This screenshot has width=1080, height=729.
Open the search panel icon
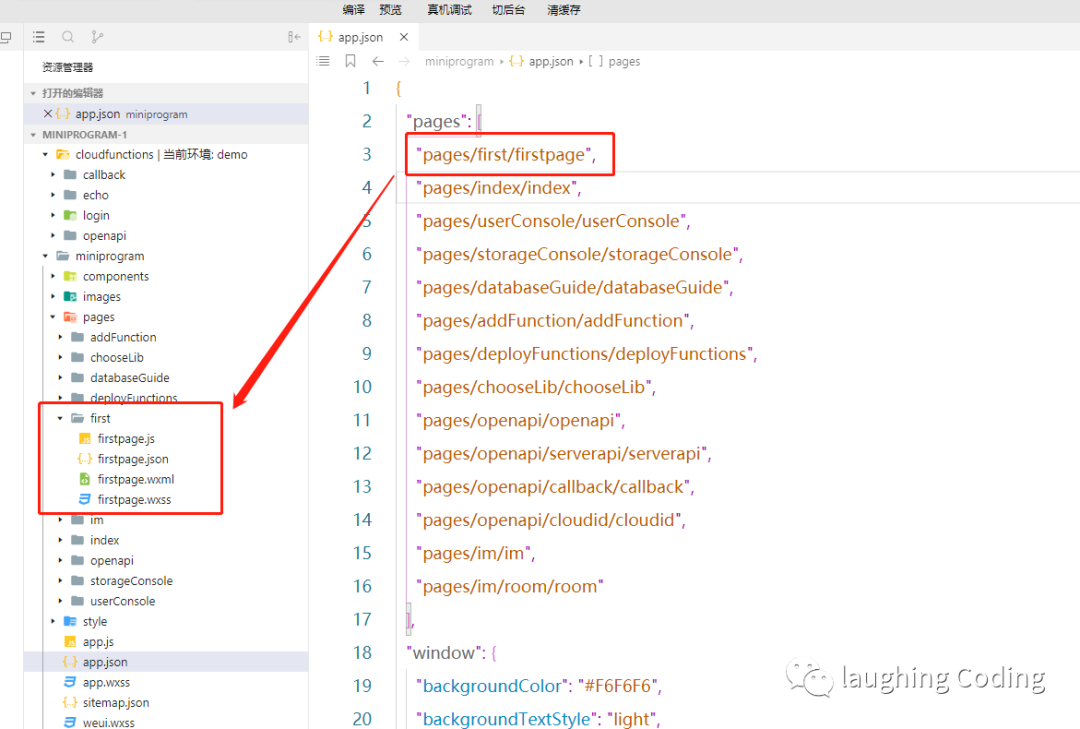pos(68,37)
